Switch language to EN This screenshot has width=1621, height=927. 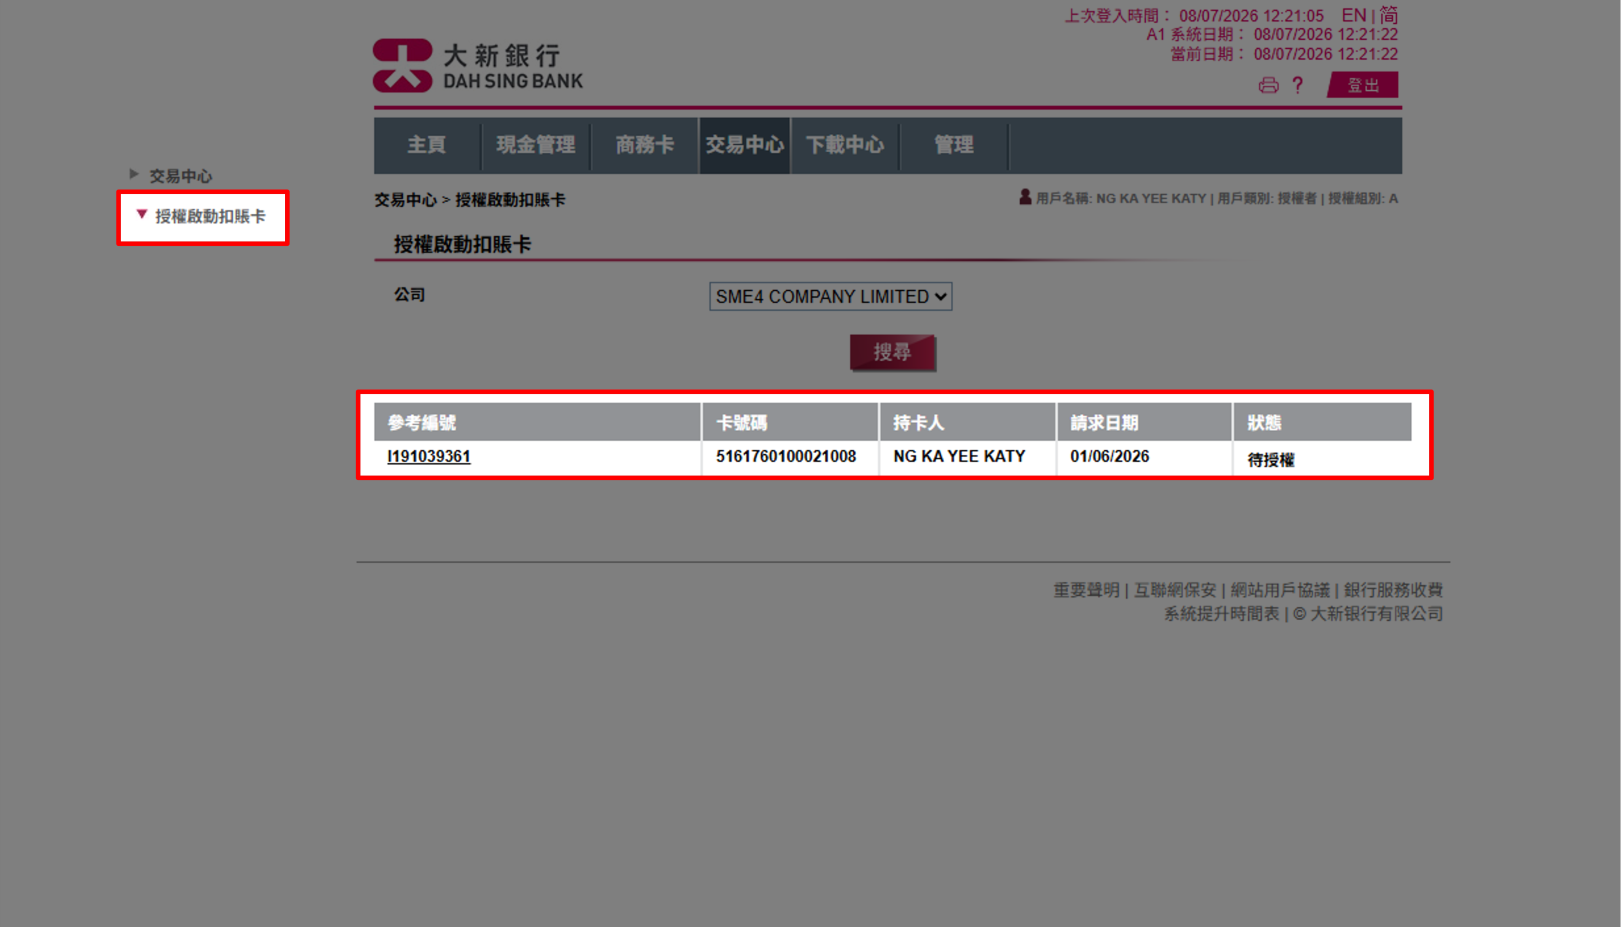1353,16
